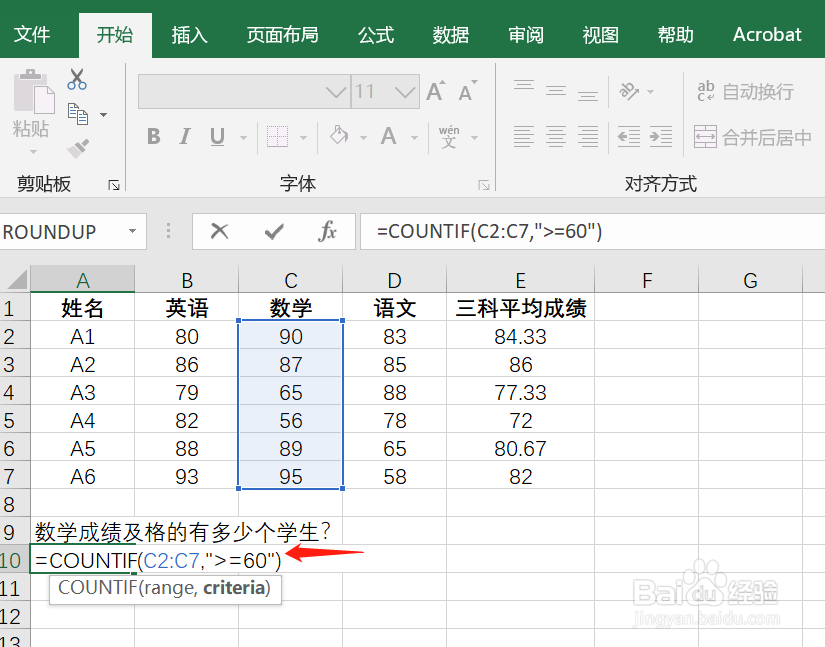The height and width of the screenshot is (647, 825).
Task: Select column E header
Action: (x=520, y=280)
